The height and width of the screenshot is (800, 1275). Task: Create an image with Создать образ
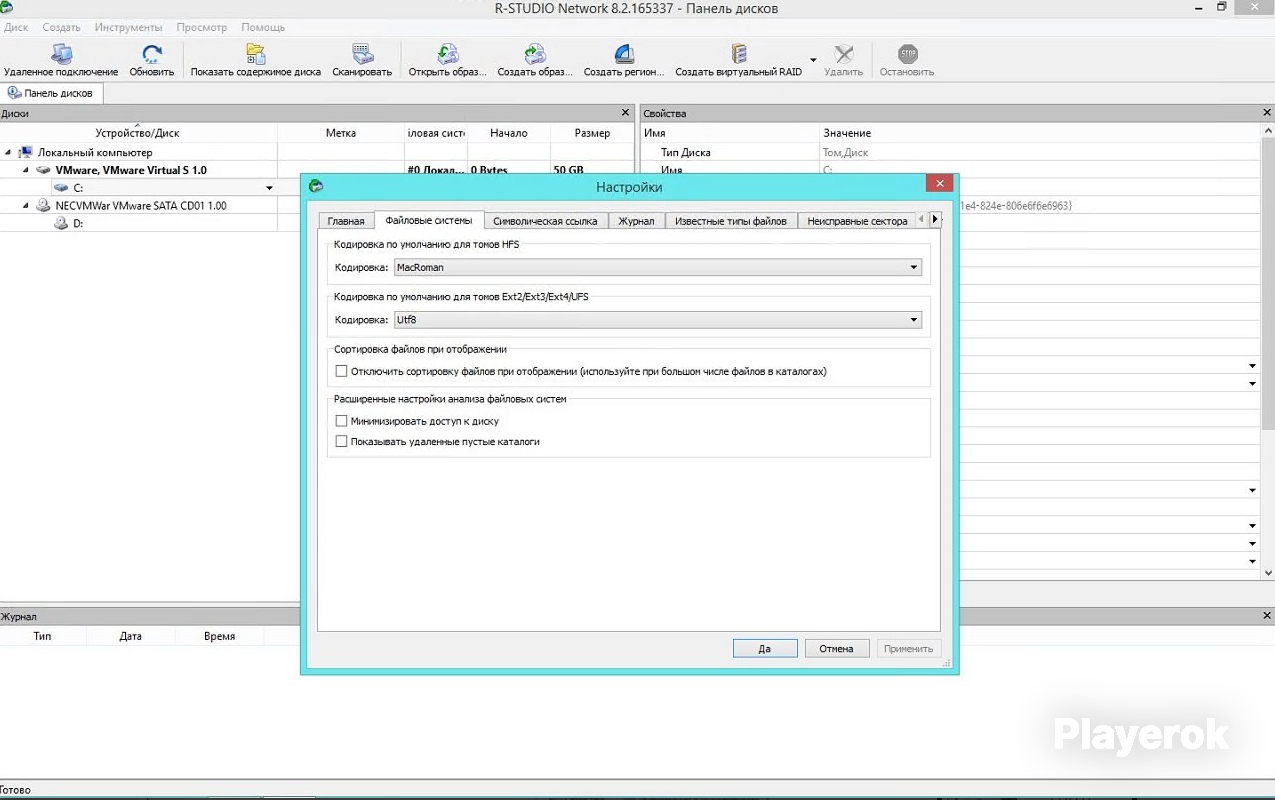click(535, 60)
